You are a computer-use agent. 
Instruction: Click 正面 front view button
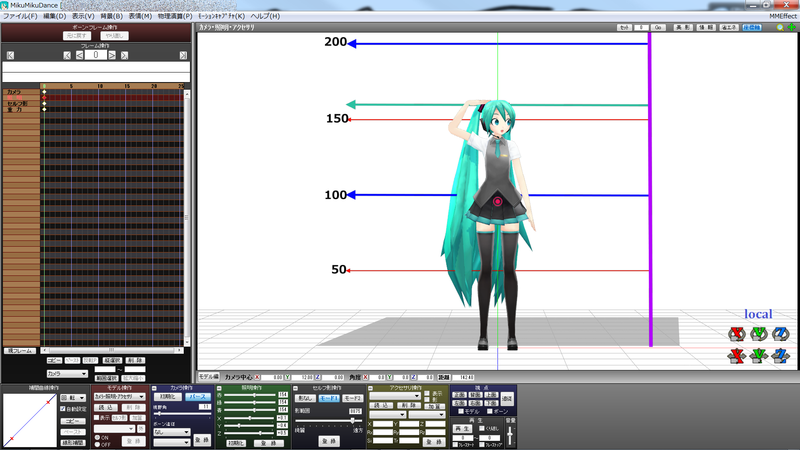click(459, 395)
